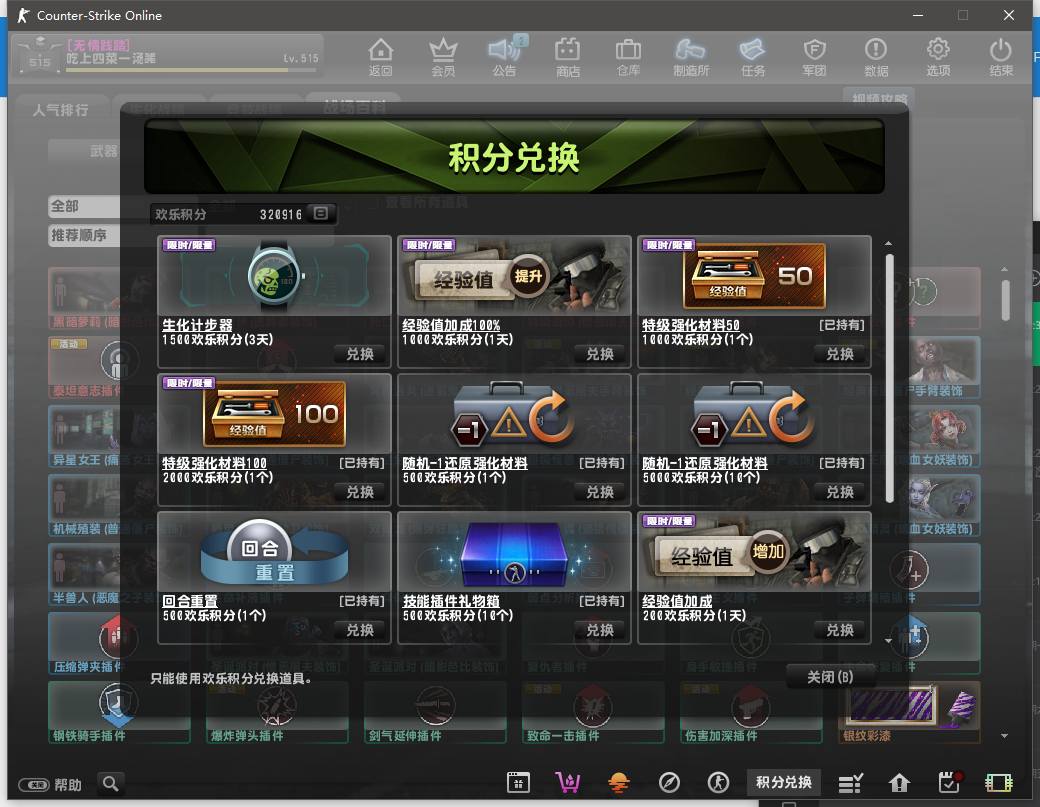Click the 欢乐积分 320916 points field
The height and width of the screenshot is (807, 1040).
243,214
